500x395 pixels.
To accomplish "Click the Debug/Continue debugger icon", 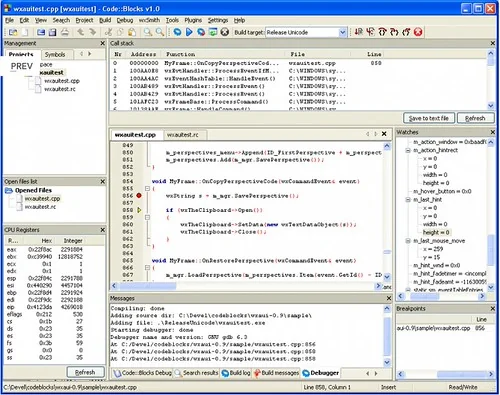I will tap(359, 32).
